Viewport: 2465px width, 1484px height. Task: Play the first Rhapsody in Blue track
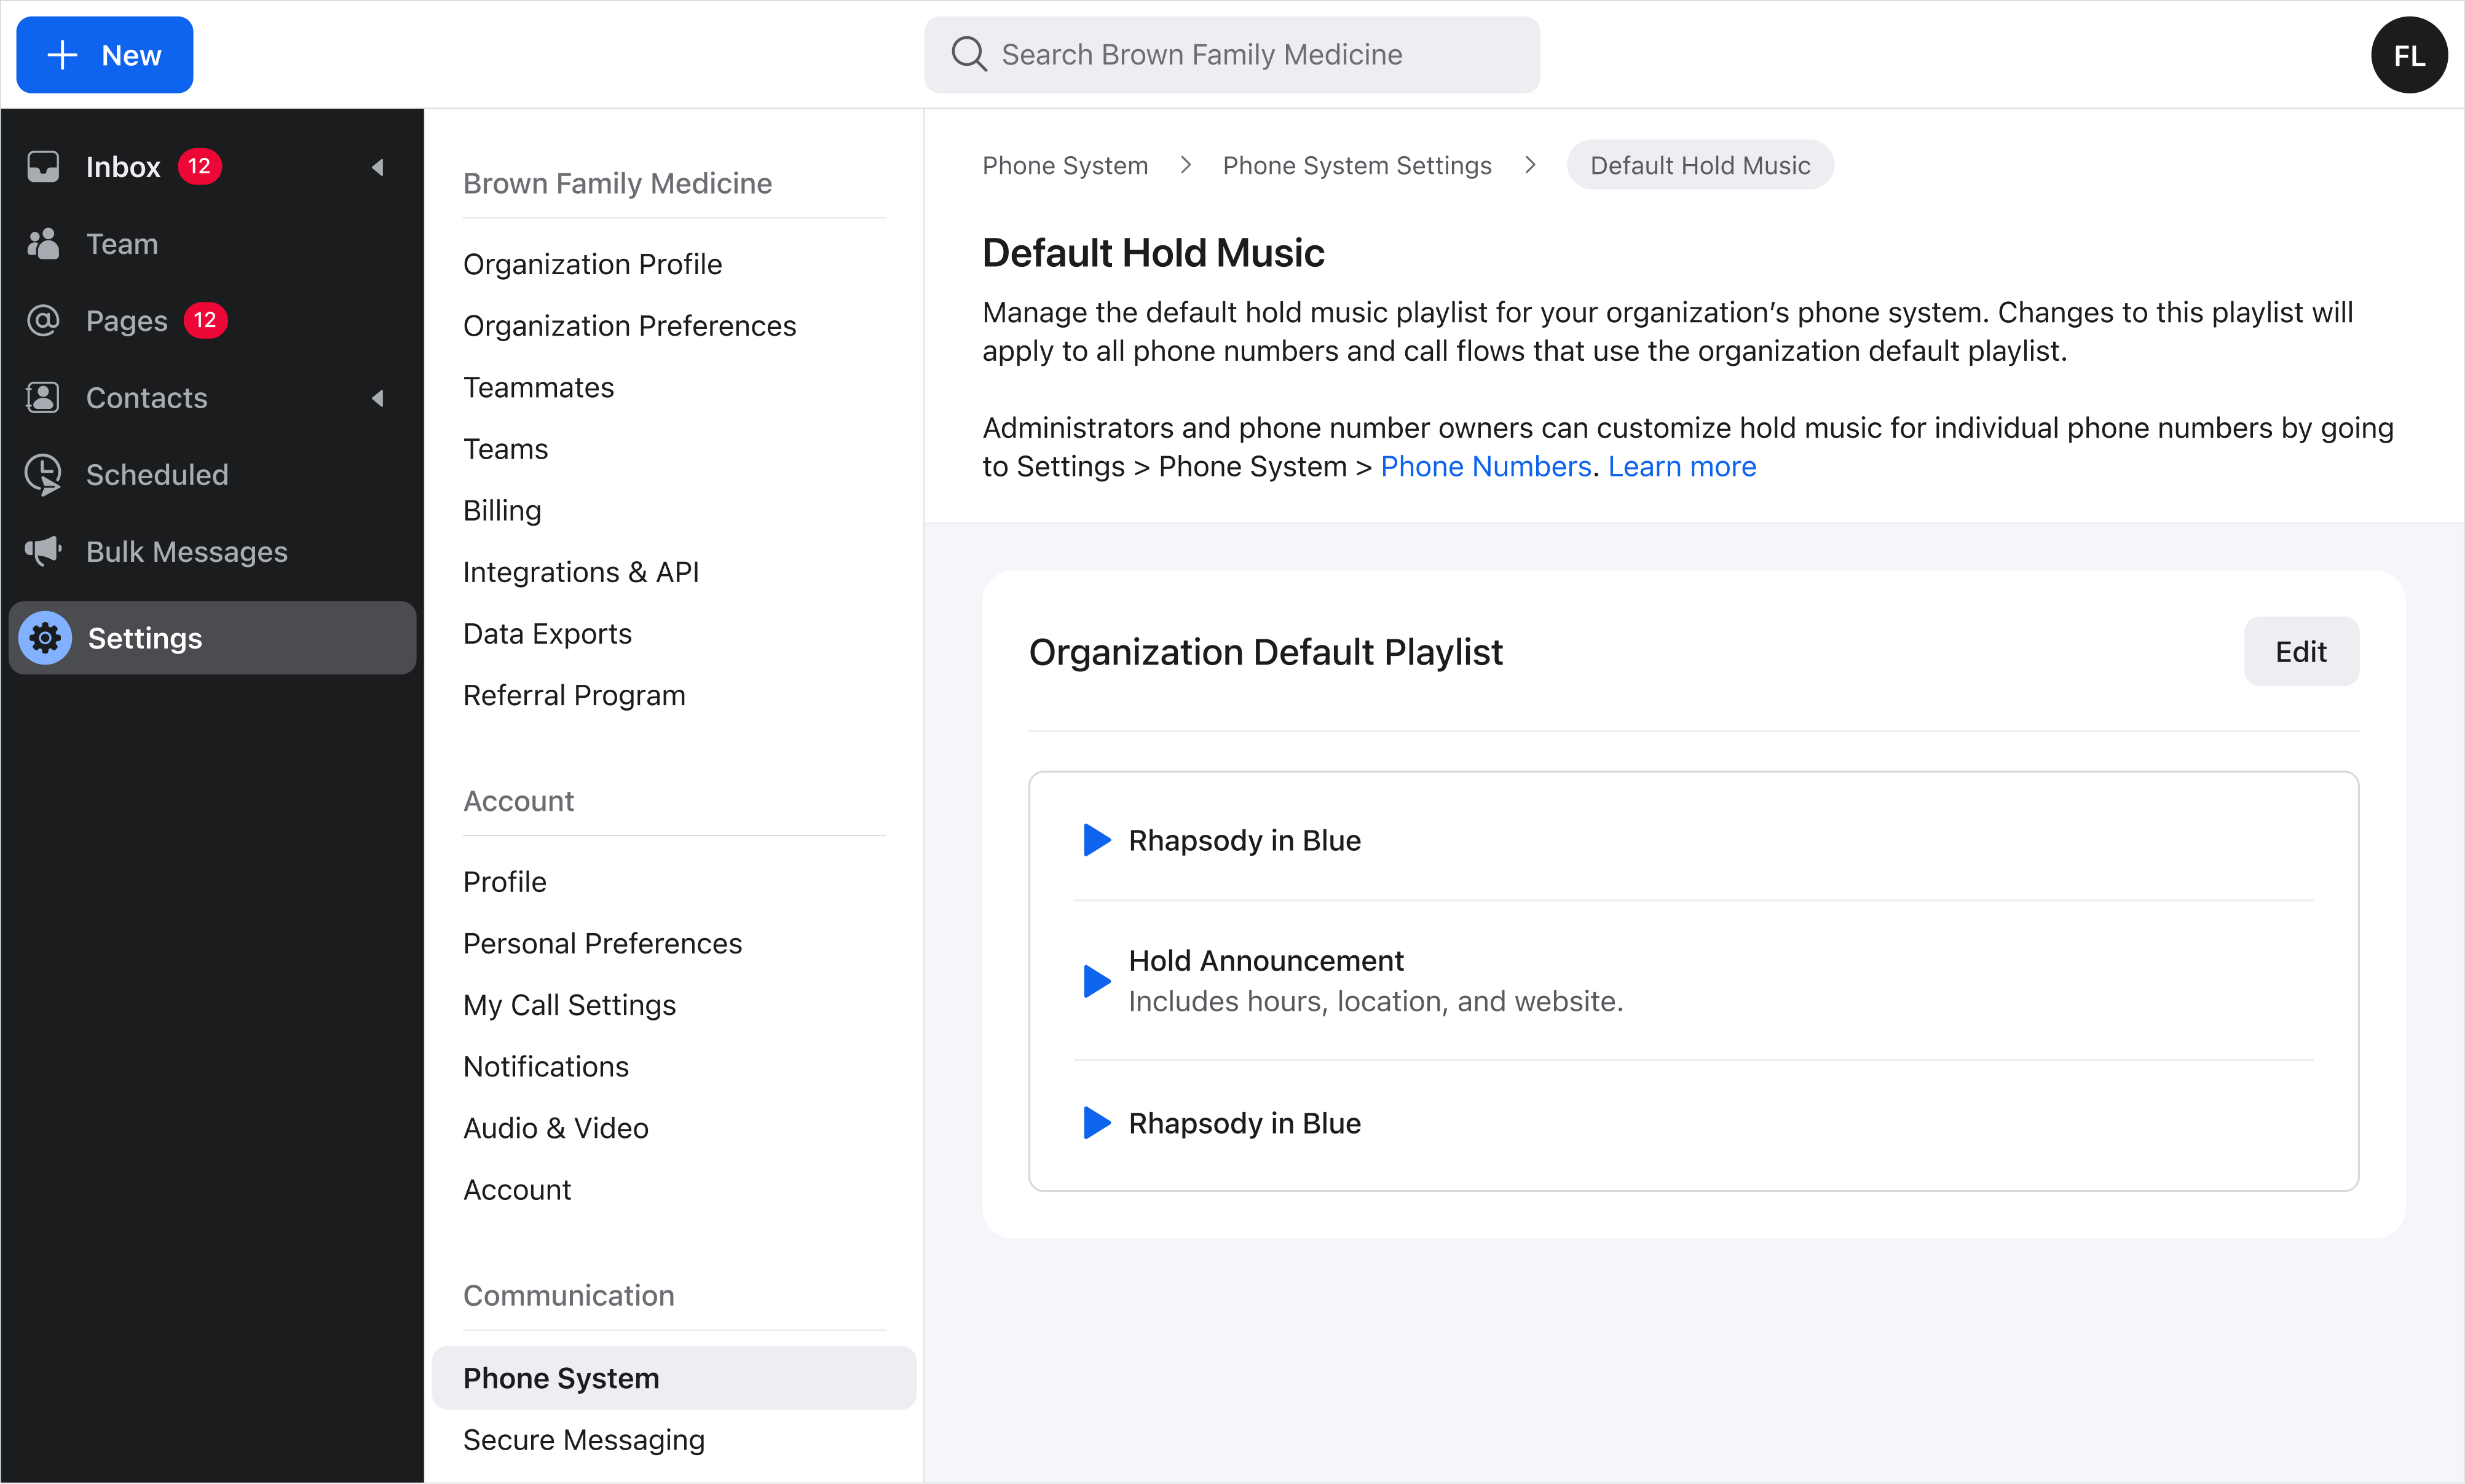point(1096,840)
